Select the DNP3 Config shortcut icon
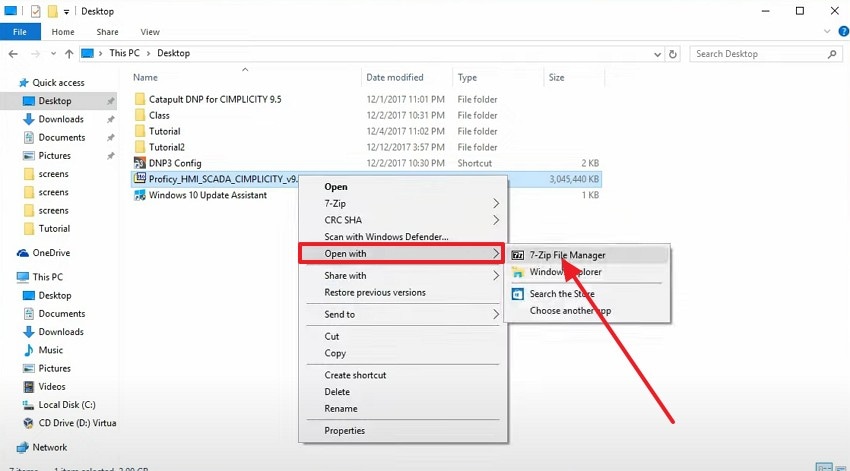Screen dimensions: 850x471 (x=140, y=163)
